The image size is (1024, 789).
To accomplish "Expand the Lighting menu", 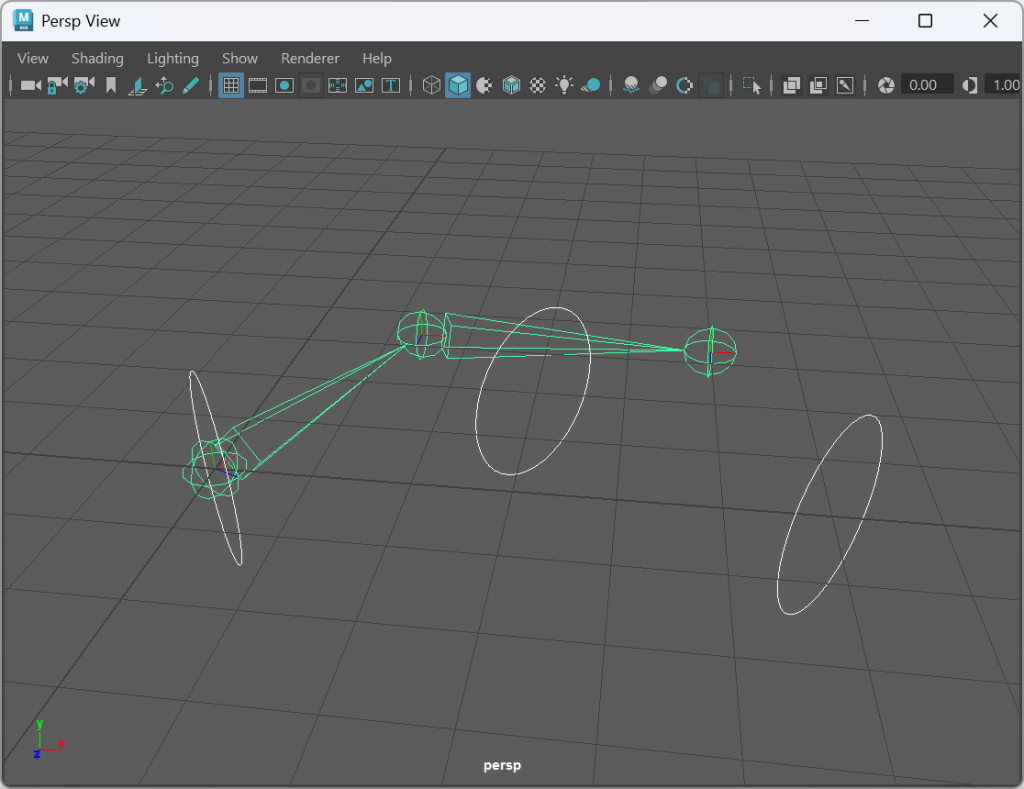I will pyautogui.click(x=172, y=58).
